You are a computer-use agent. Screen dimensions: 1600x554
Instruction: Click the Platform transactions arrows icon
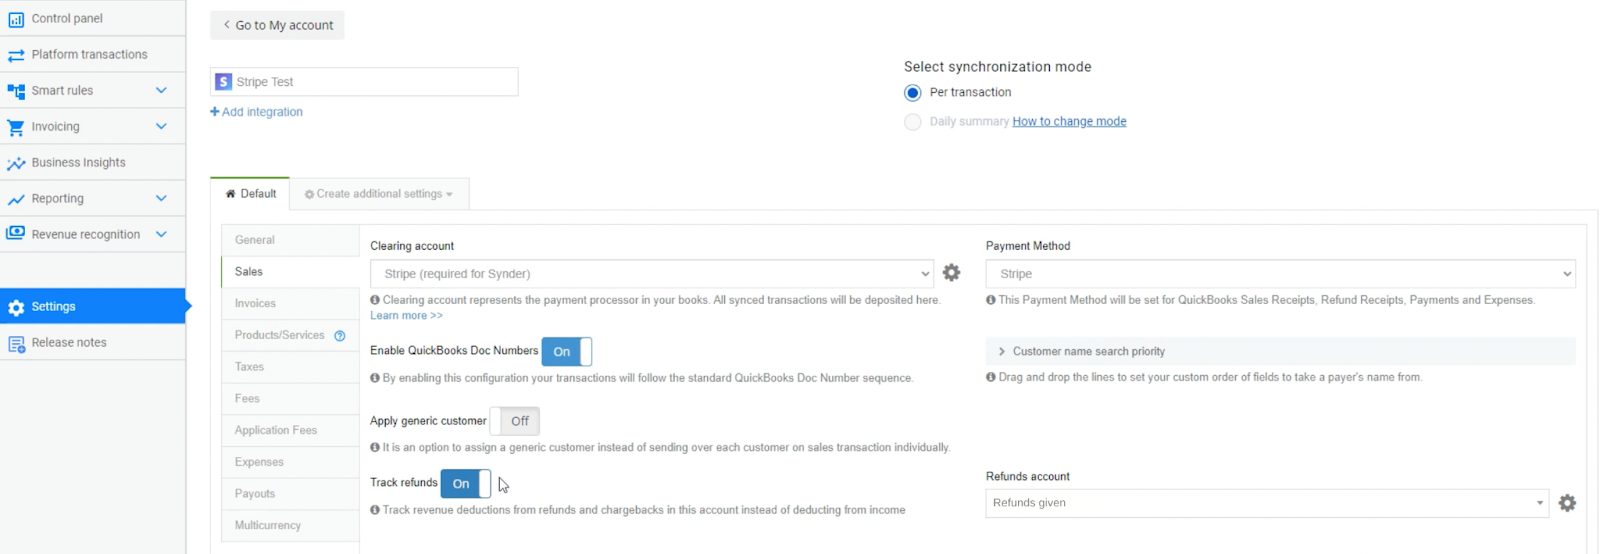point(16,55)
